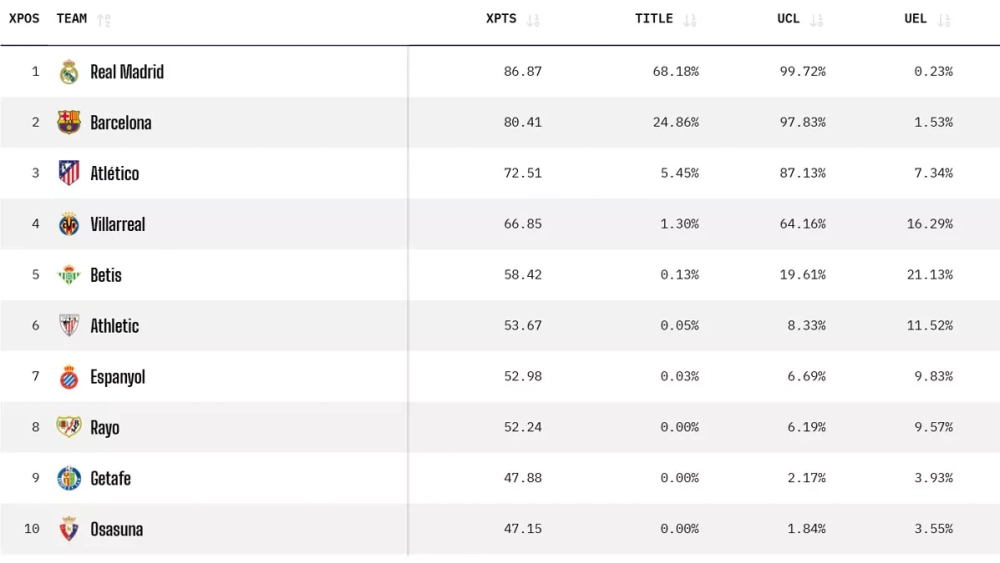The height and width of the screenshot is (563, 1000).
Task: Sort table by TITLE column arrows
Action: 689,20
